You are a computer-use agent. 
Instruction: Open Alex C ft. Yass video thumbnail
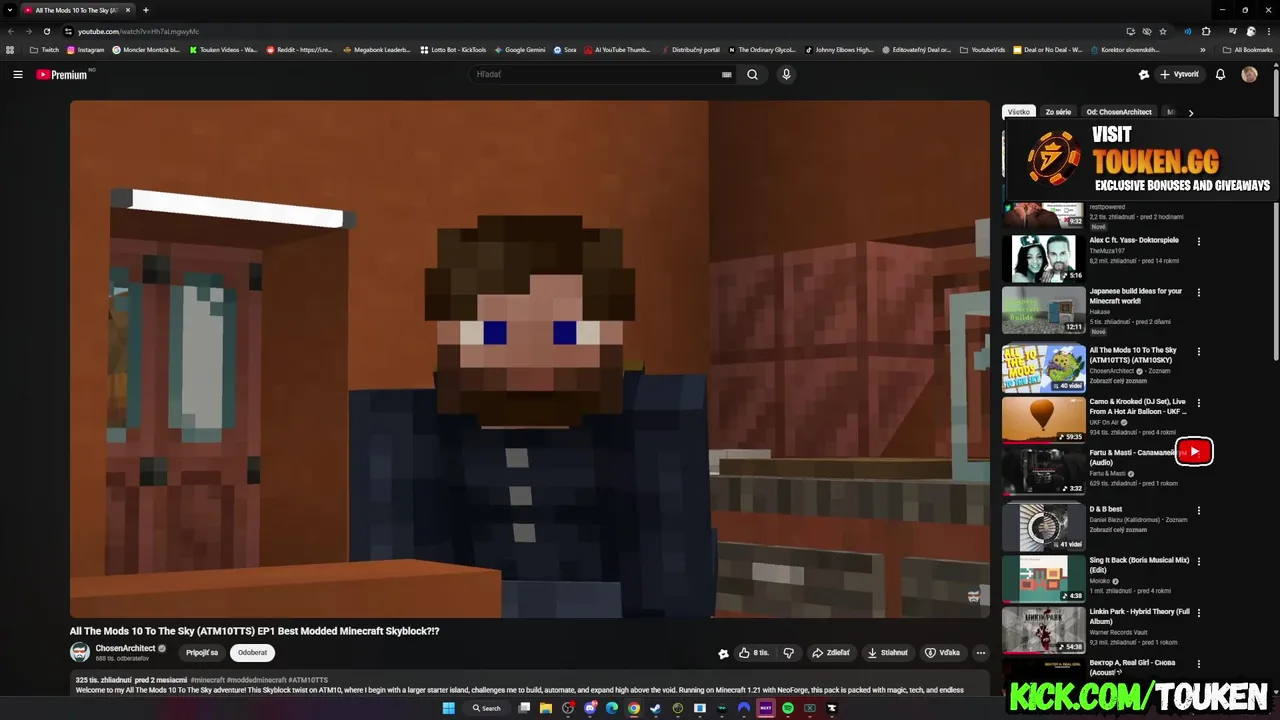pos(1044,258)
